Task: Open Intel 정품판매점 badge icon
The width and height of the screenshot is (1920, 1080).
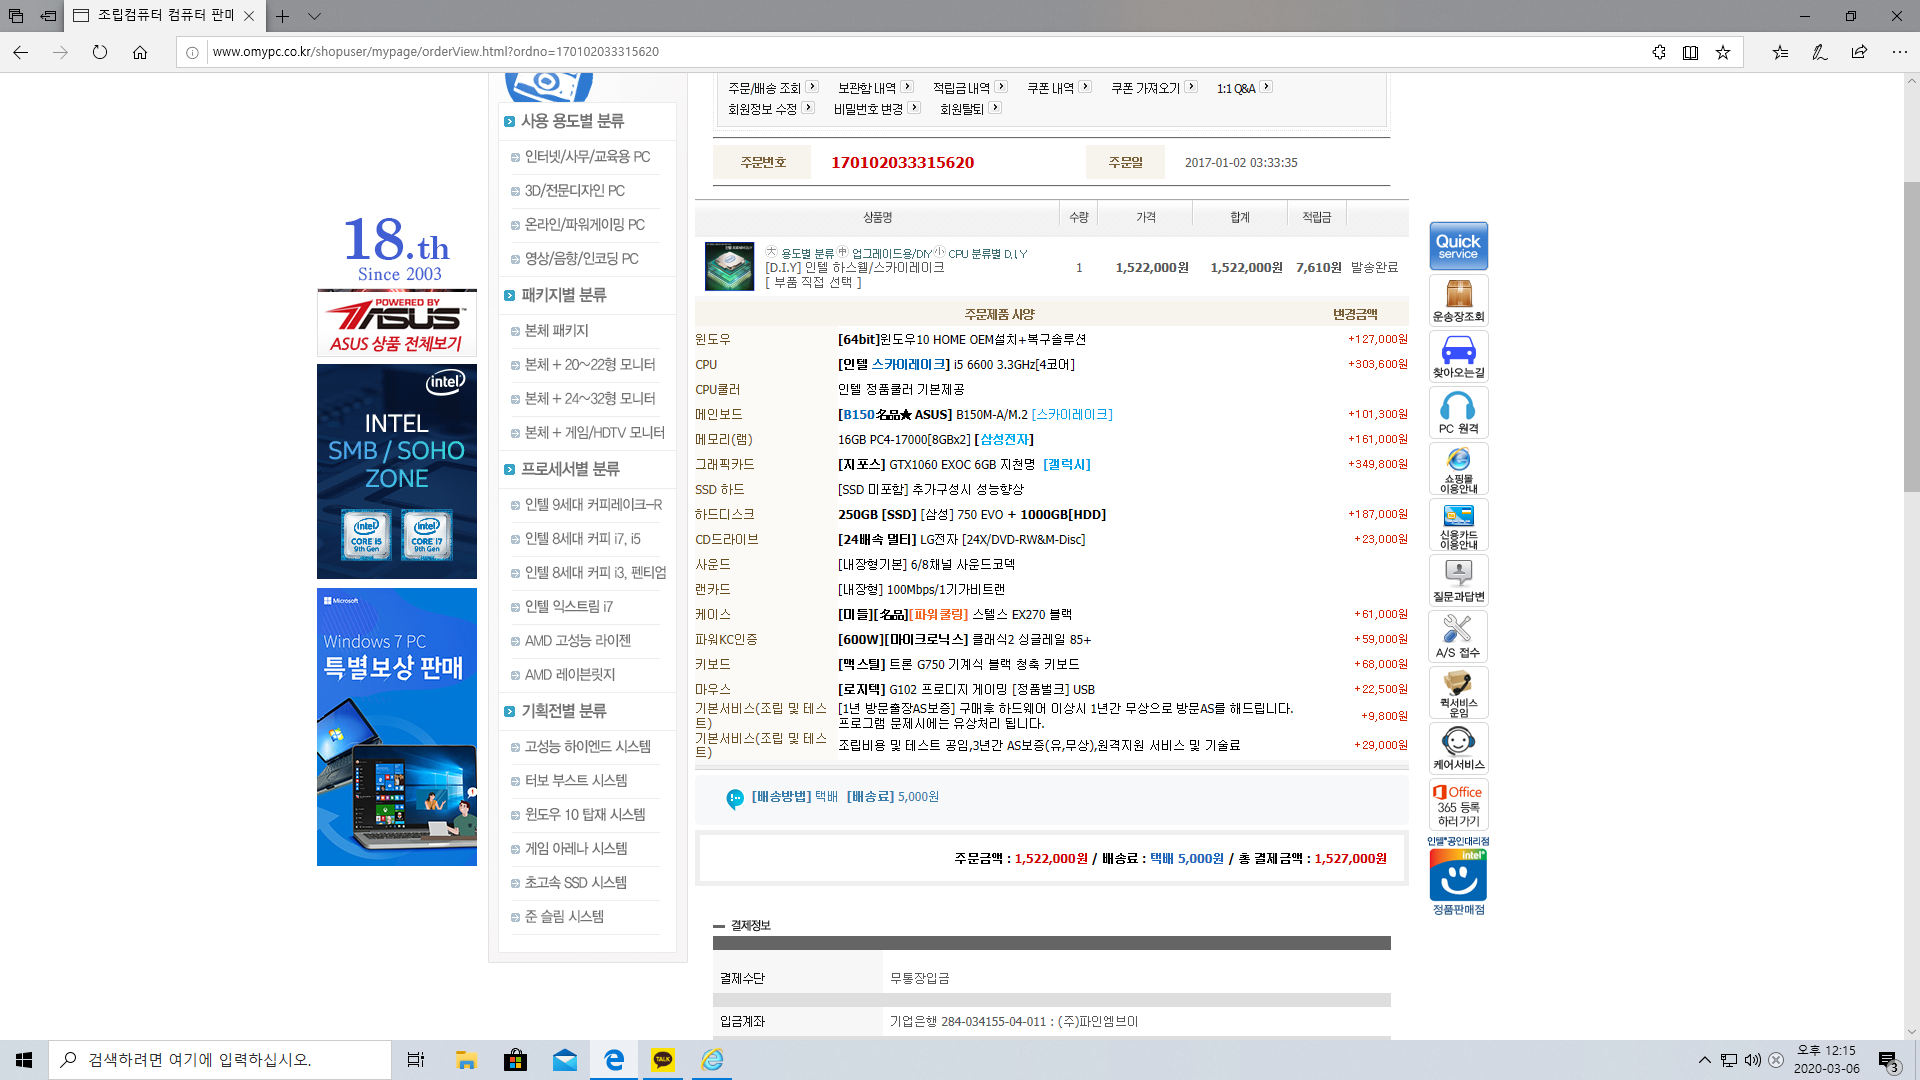Action: (1458, 876)
